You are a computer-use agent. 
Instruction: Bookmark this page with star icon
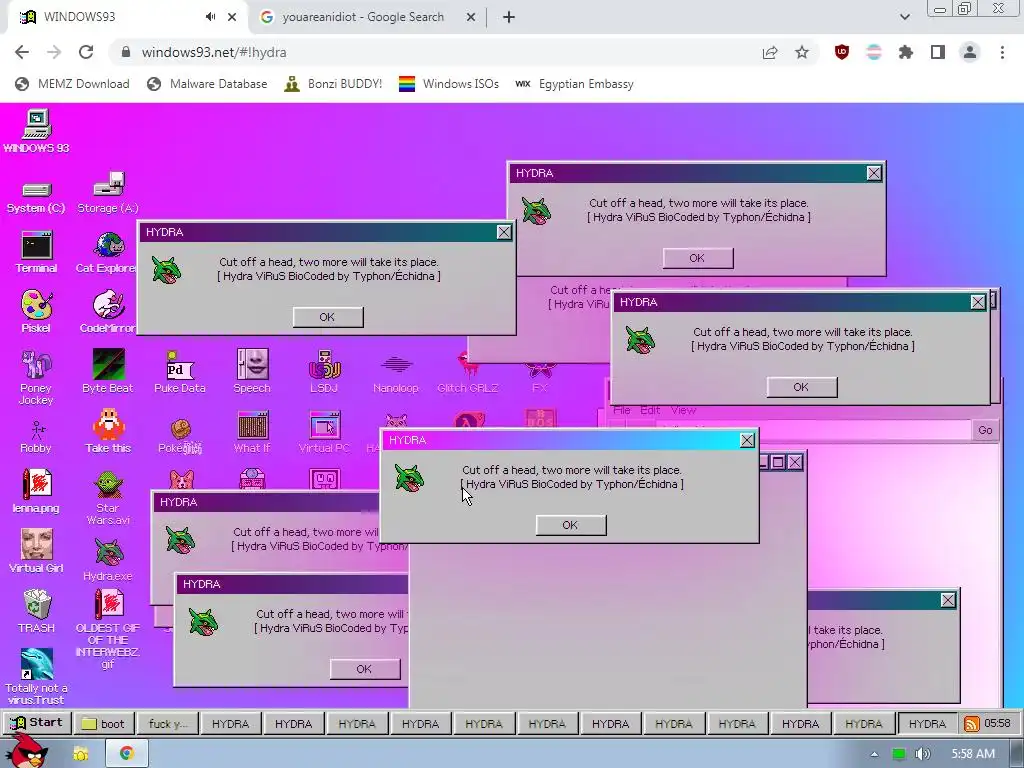coord(802,52)
